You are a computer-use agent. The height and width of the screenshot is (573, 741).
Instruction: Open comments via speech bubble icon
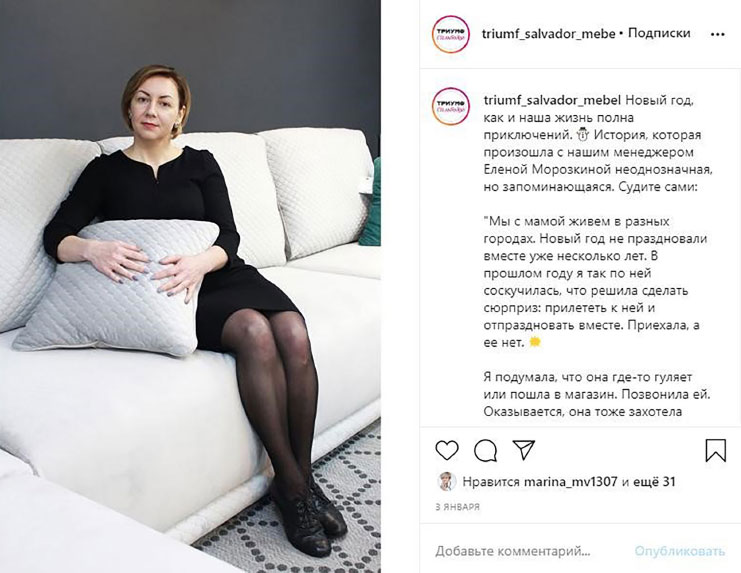point(485,450)
